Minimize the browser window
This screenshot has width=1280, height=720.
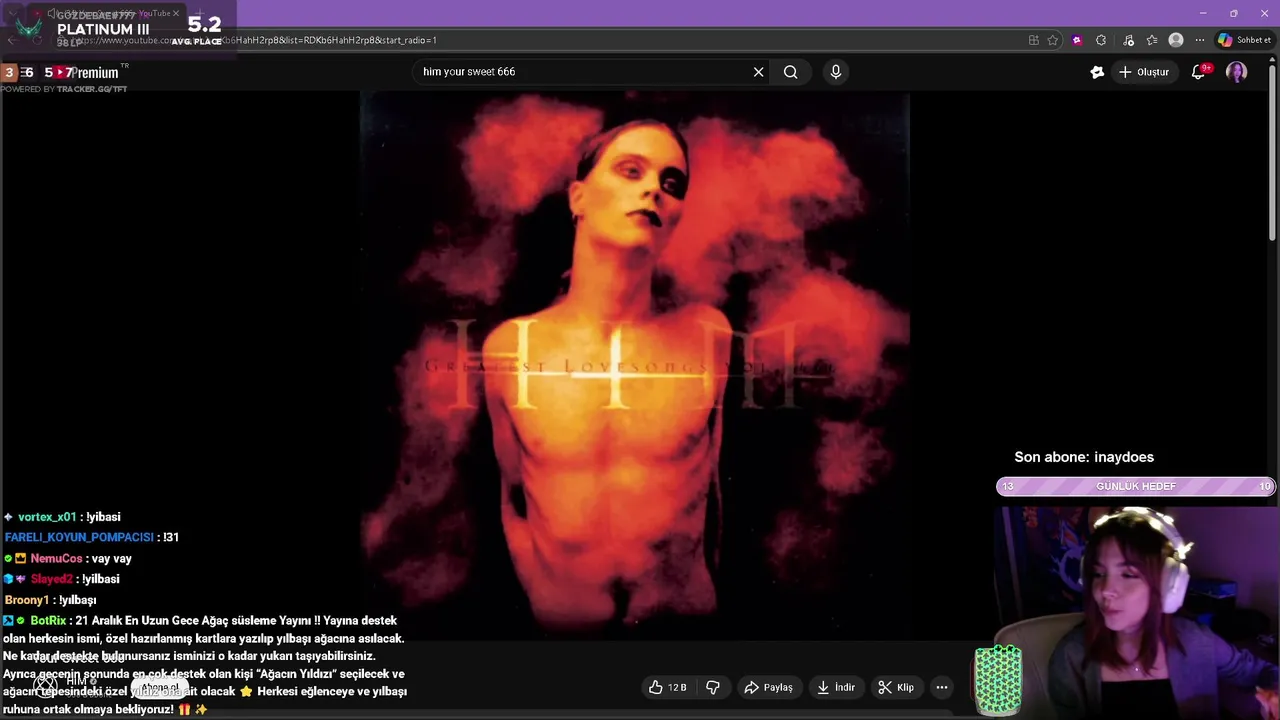point(1202,13)
